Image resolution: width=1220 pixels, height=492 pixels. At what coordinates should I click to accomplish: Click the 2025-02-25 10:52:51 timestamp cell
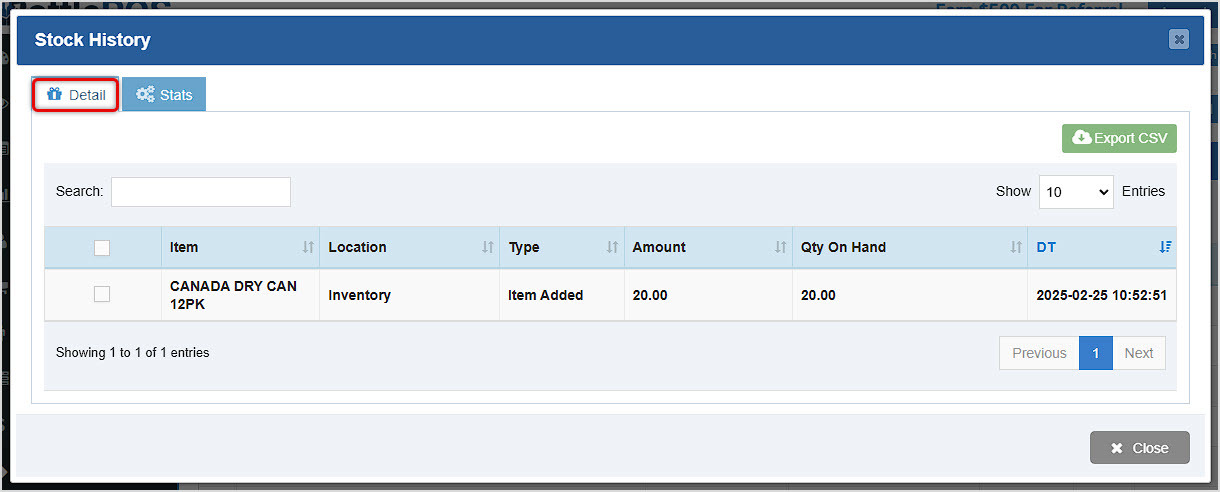pos(1102,295)
